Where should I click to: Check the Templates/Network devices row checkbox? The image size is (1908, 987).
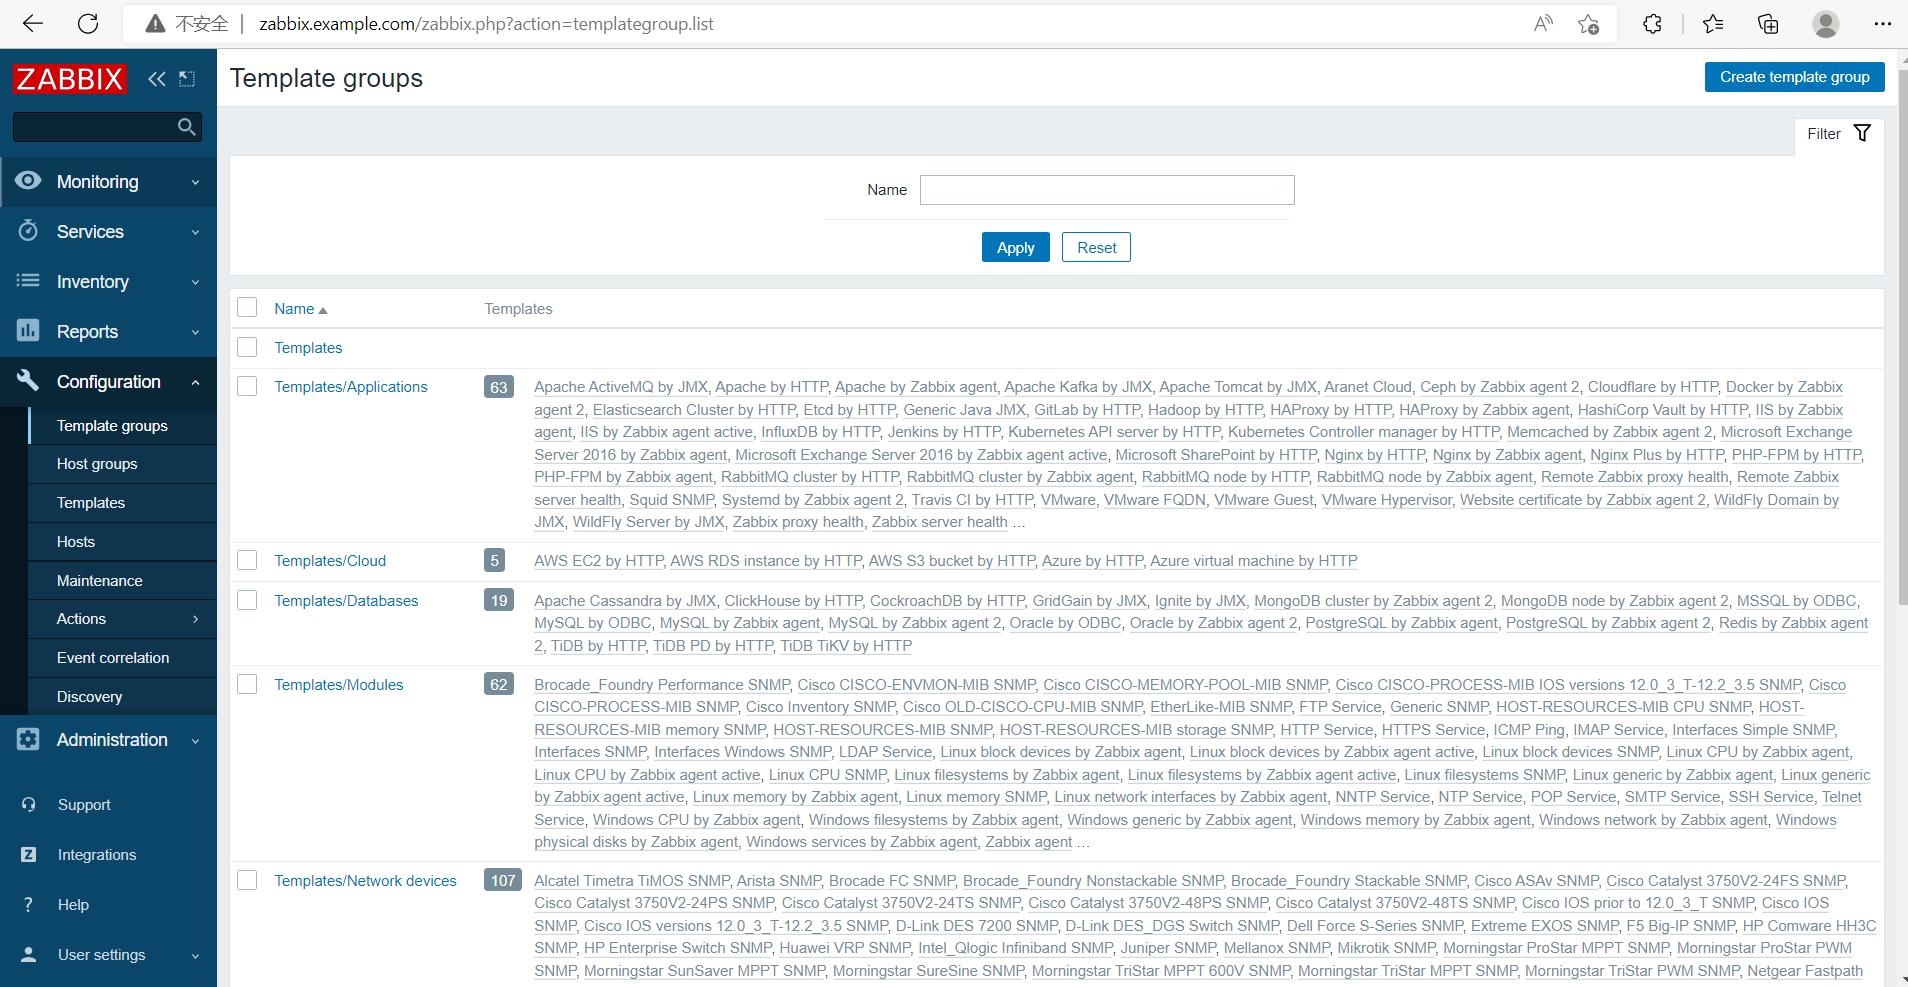point(247,880)
